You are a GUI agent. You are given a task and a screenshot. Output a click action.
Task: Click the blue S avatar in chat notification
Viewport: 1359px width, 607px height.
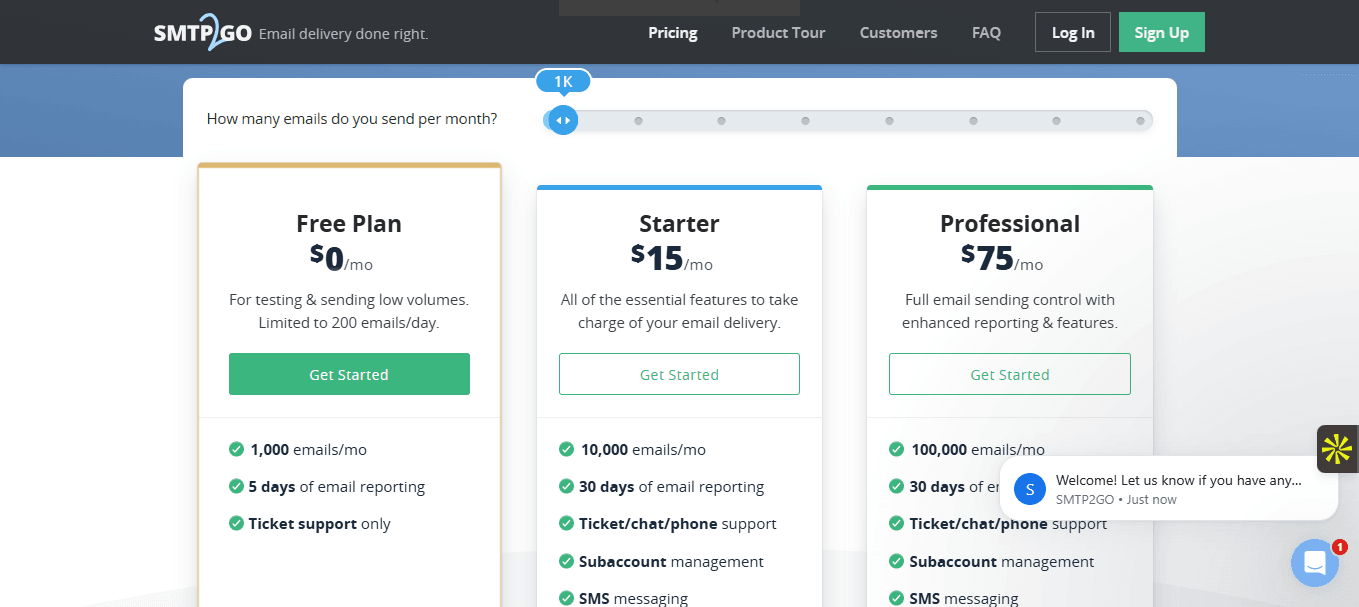pyautogui.click(x=1030, y=489)
